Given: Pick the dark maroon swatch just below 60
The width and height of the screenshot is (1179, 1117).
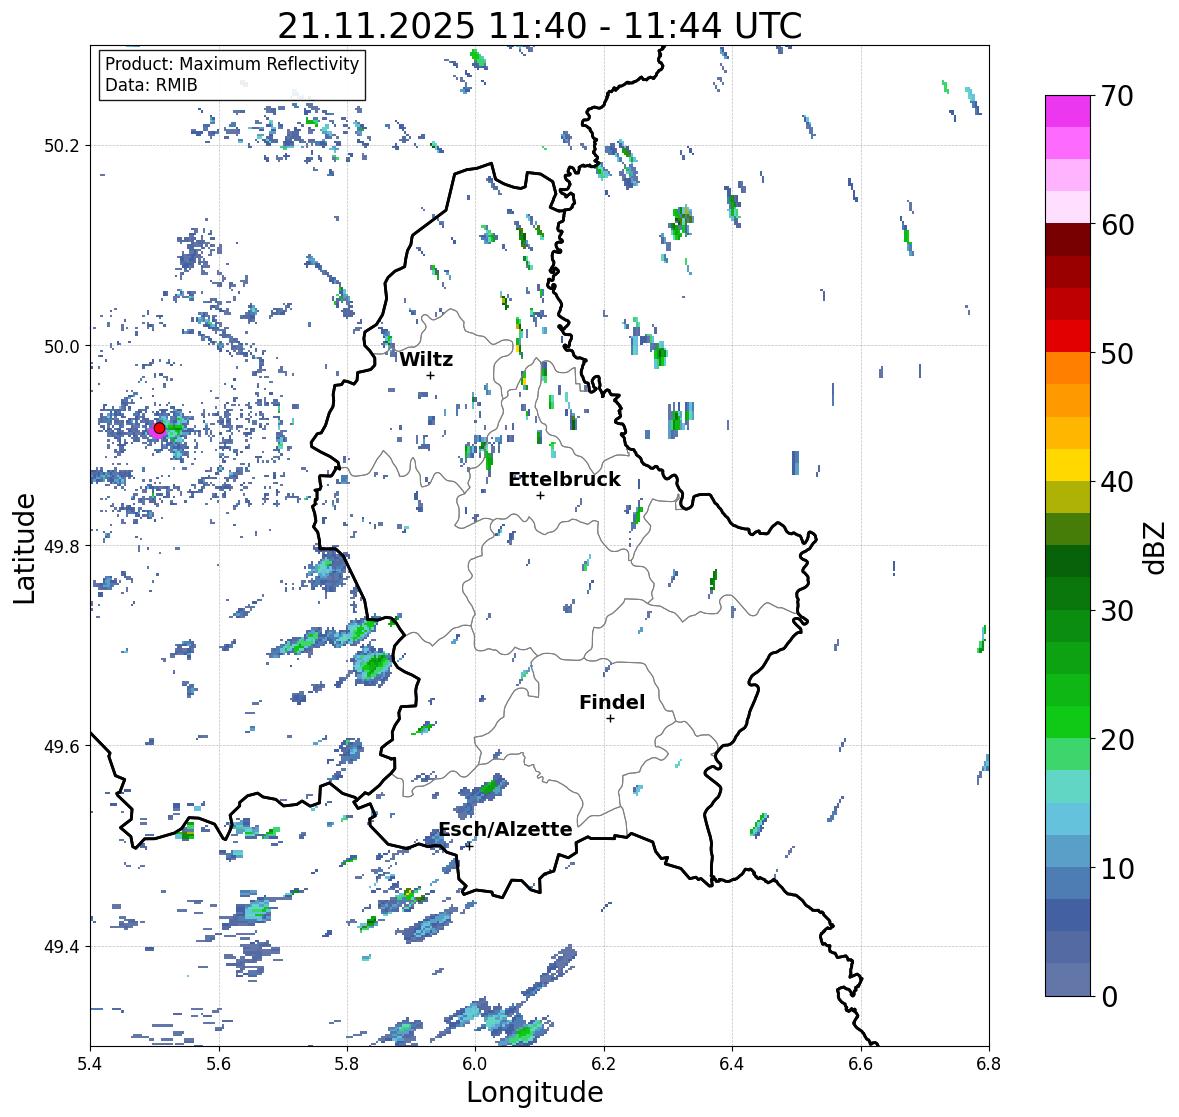Looking at the screenshot, I should (x=1068, y=240).
